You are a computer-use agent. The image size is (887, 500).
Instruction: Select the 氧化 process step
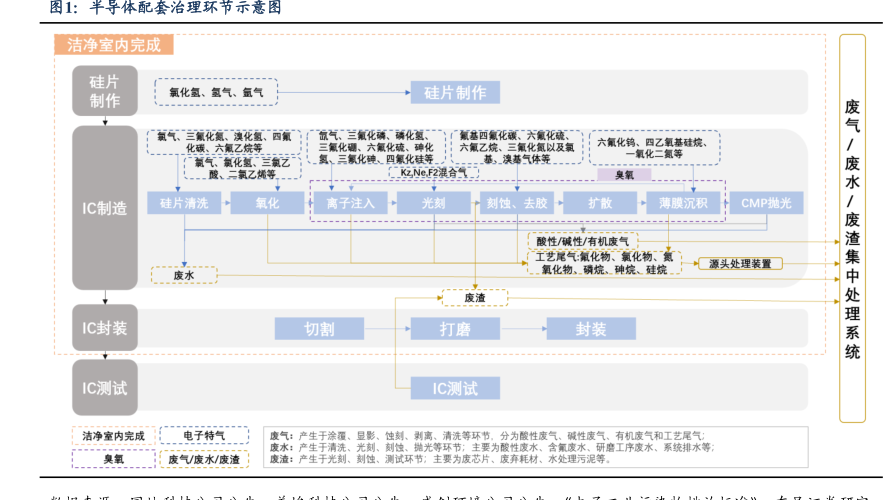[x=267, y=203]
